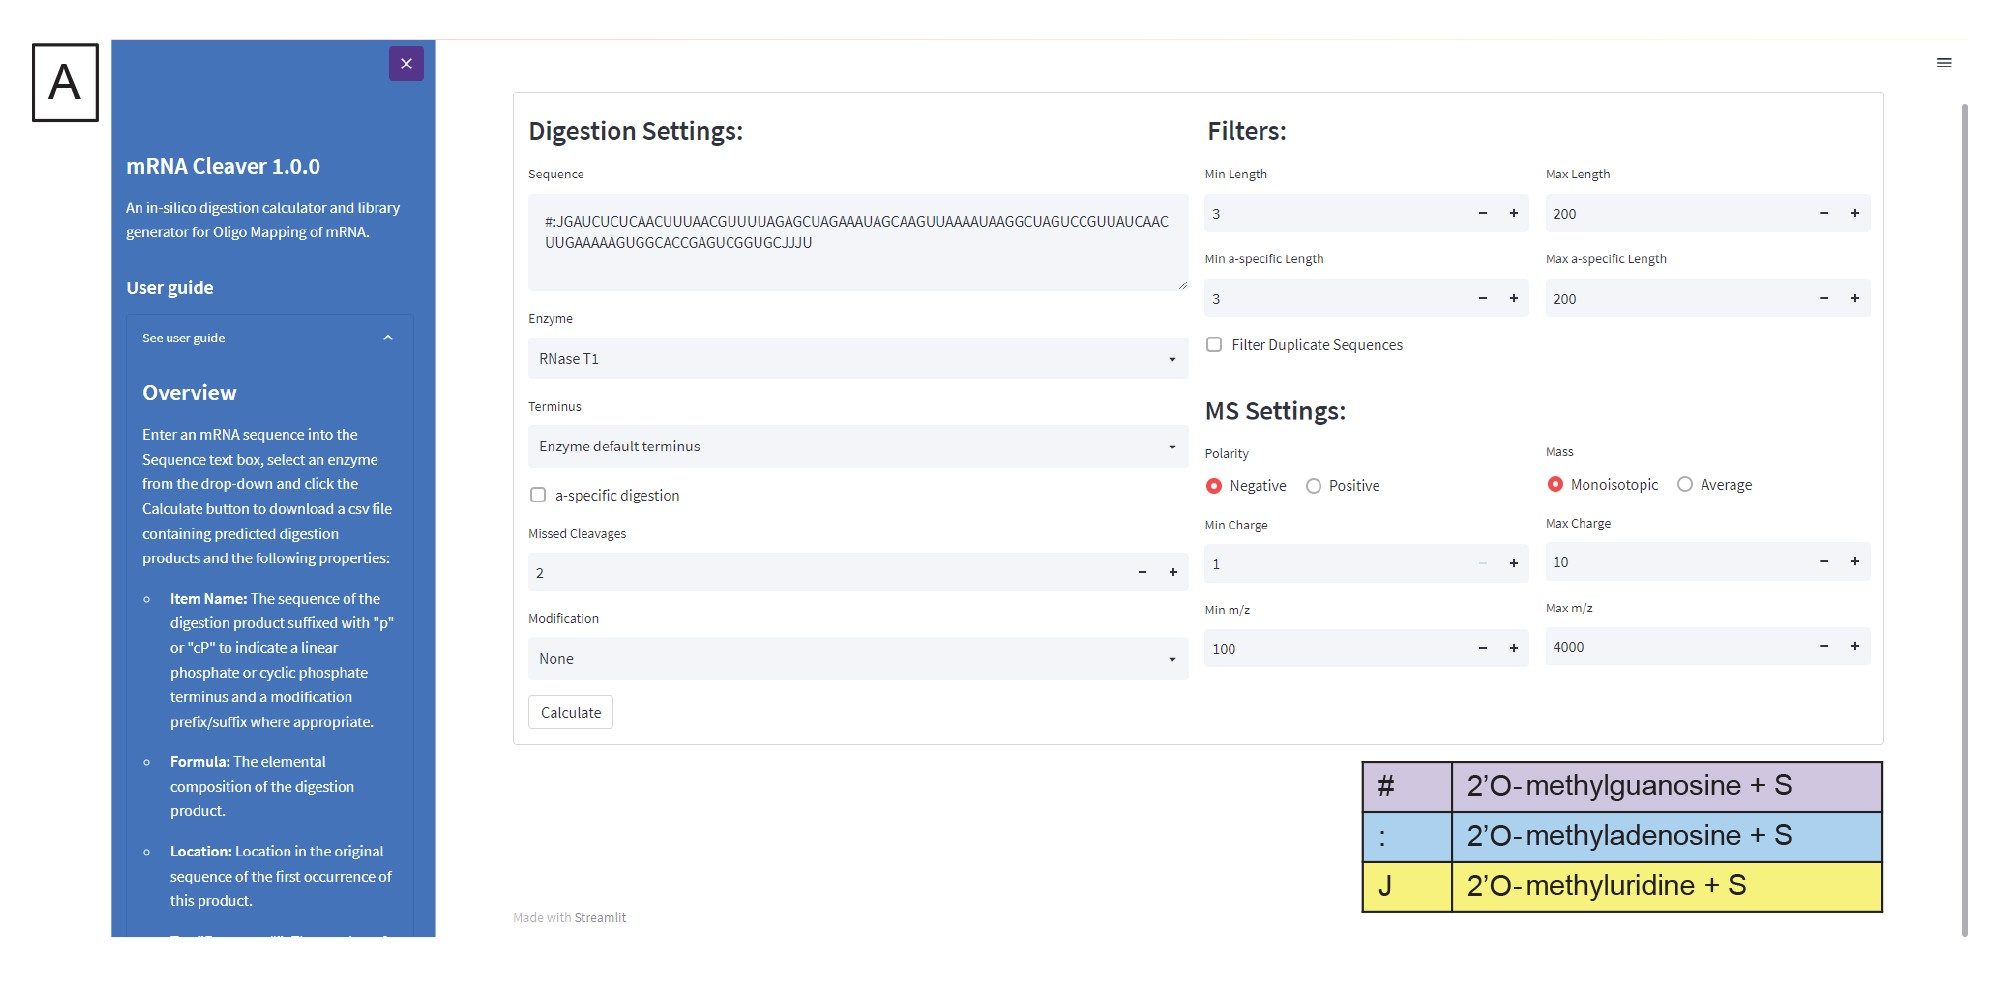Screen dimensions: 2000x1000
Task: Decrease Max m/z with minus icon
Action: [1823, 647]
